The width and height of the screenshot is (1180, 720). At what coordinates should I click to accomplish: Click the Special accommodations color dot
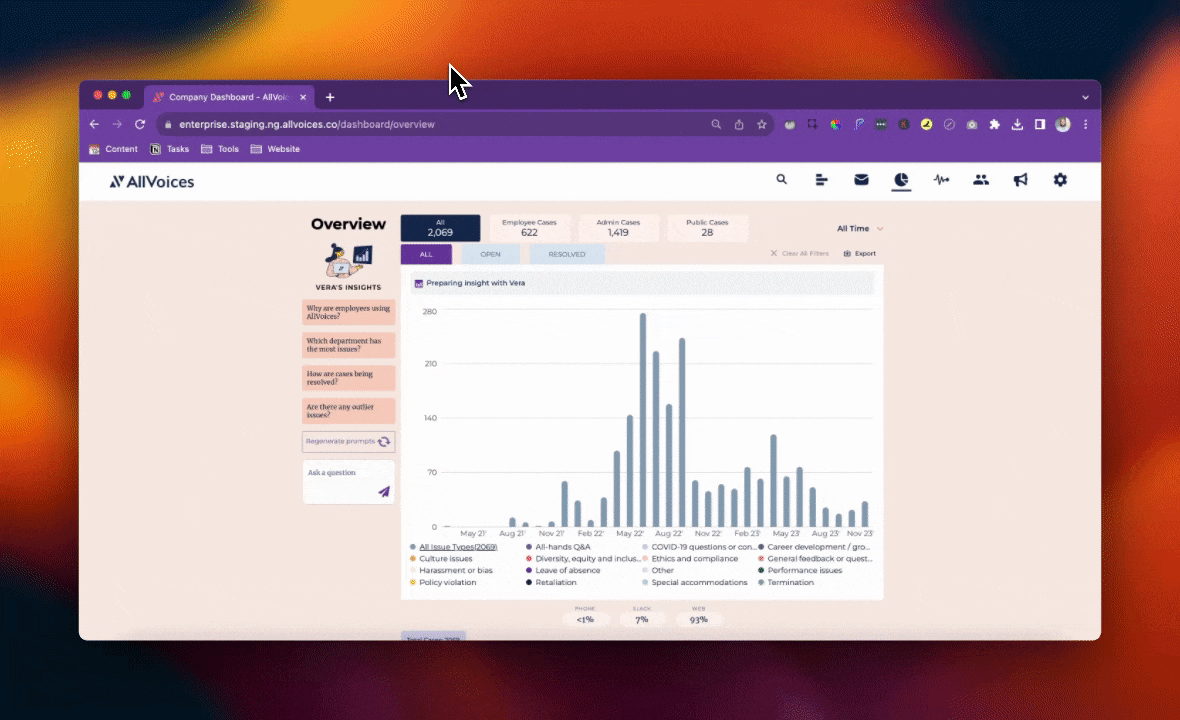645,582
